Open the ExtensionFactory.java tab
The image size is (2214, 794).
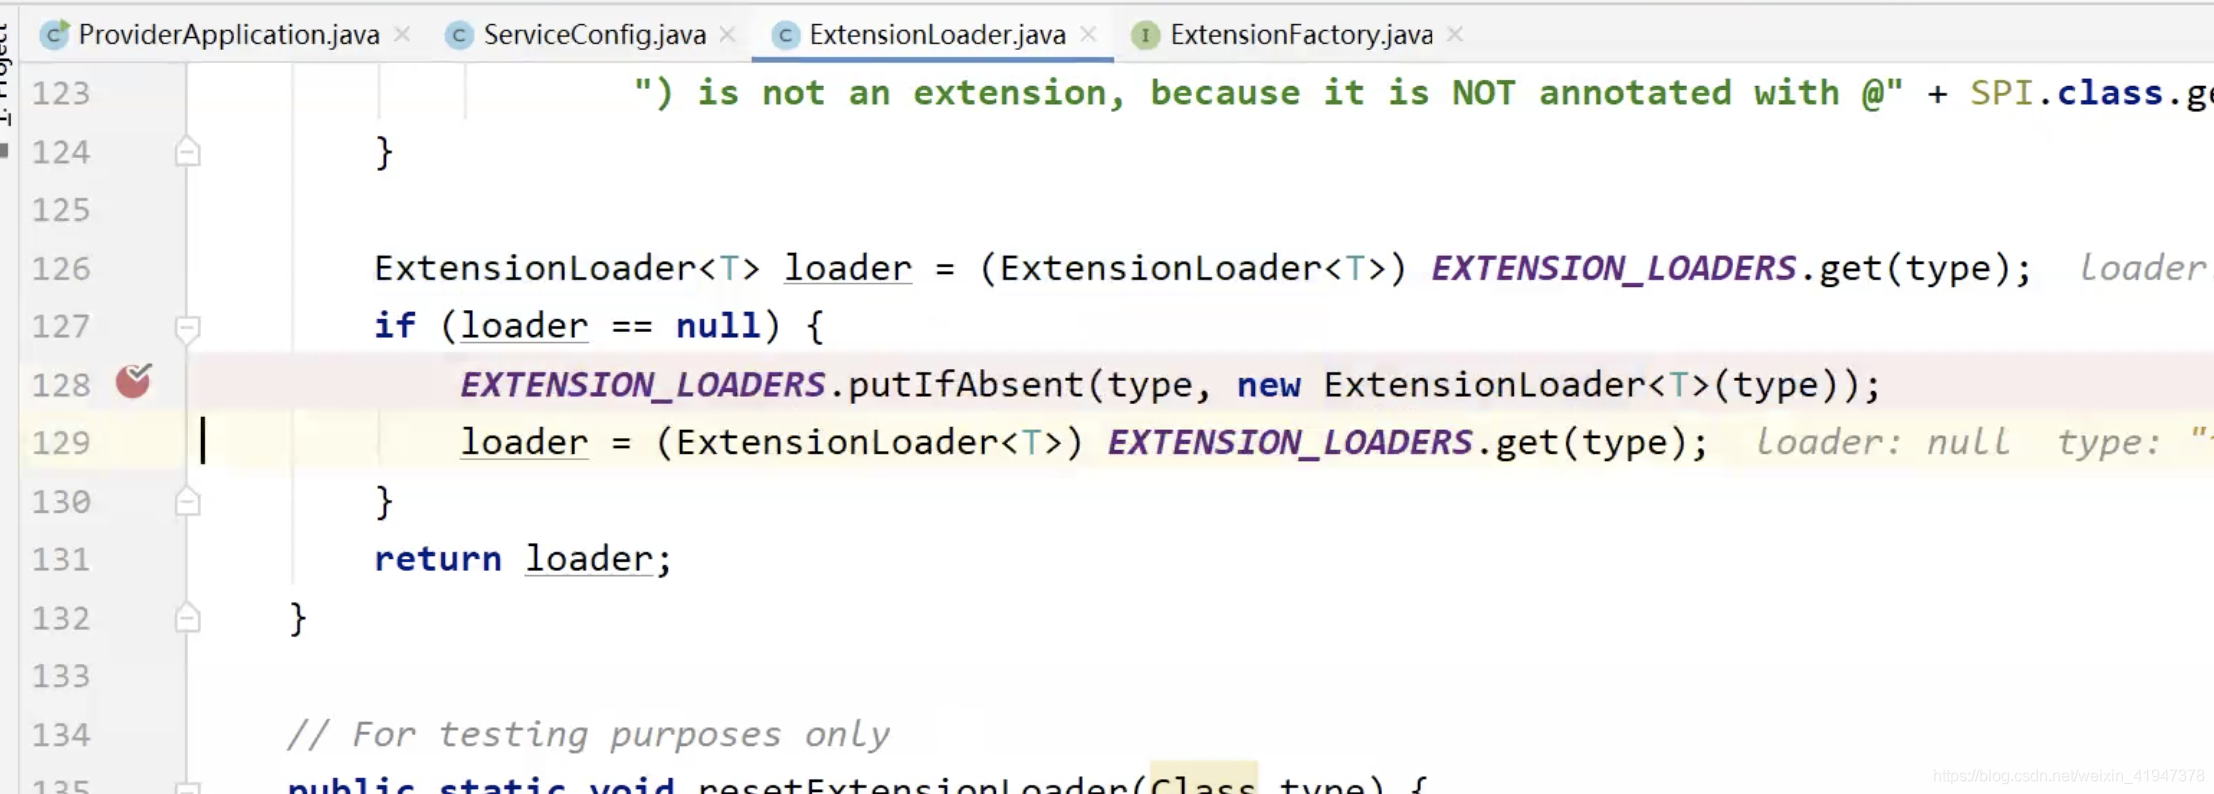click(1301, 35)
